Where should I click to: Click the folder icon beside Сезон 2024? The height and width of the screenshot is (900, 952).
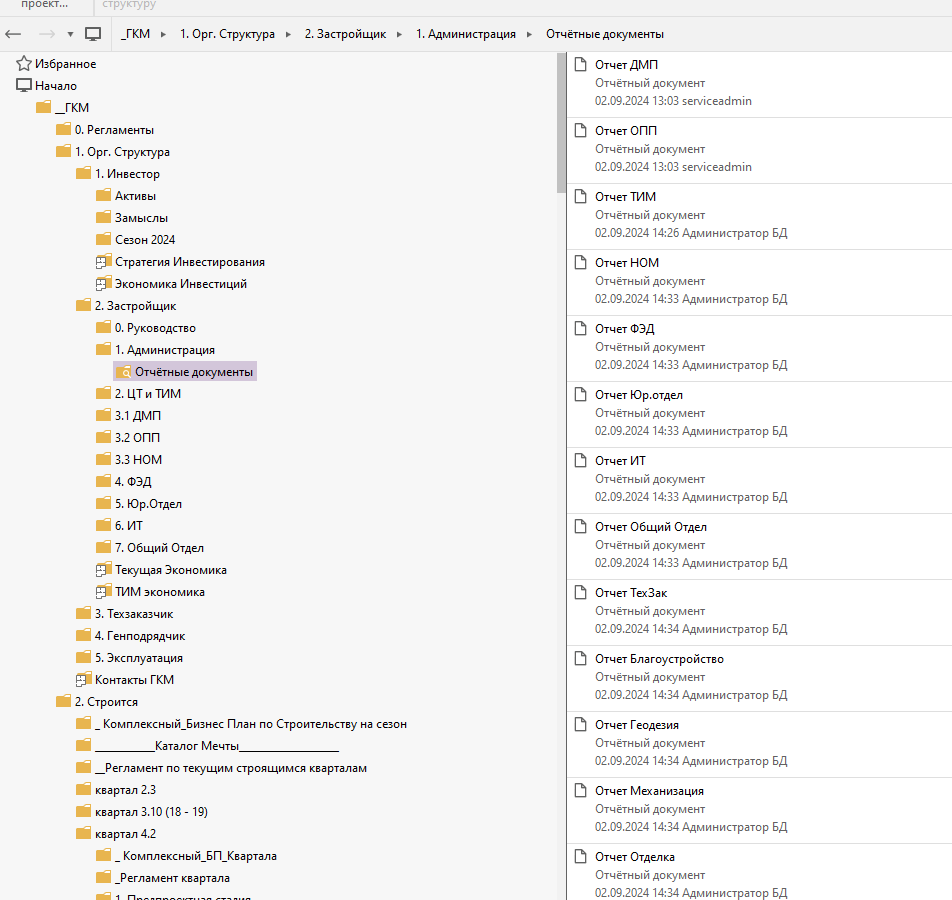pos(103,240)
